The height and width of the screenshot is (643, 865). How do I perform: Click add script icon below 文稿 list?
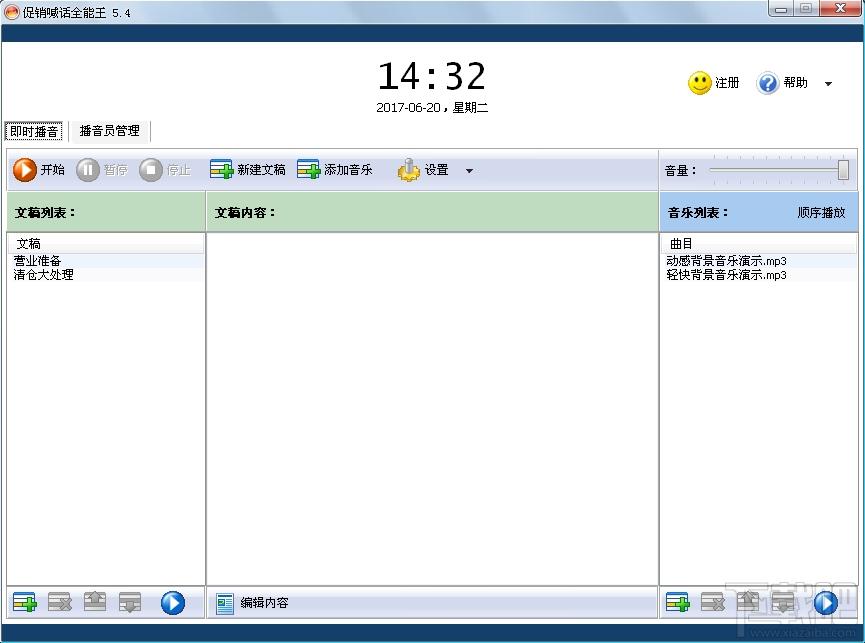click(25, 602)
